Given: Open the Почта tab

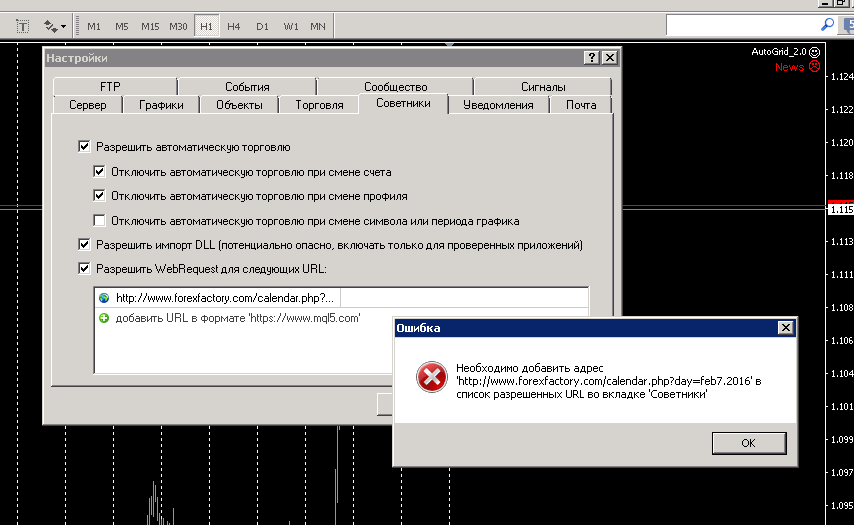Looking at the screenshot, I should [581, 105].
